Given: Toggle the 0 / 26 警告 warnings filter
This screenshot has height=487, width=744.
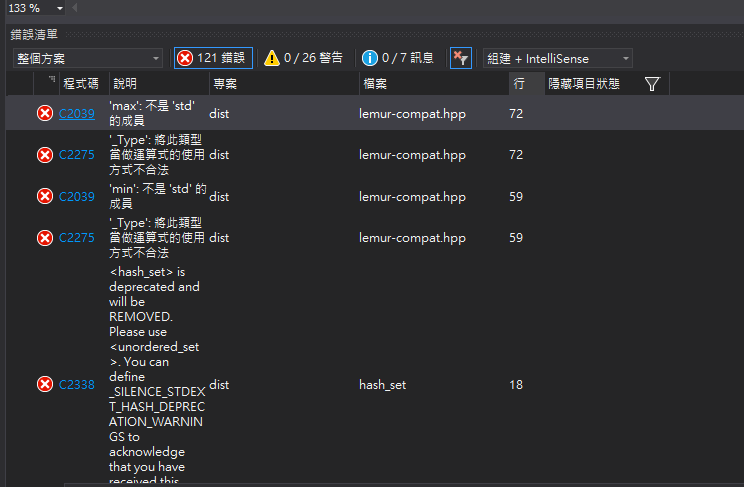Looking at the screenshot, I should coord(303,58).
